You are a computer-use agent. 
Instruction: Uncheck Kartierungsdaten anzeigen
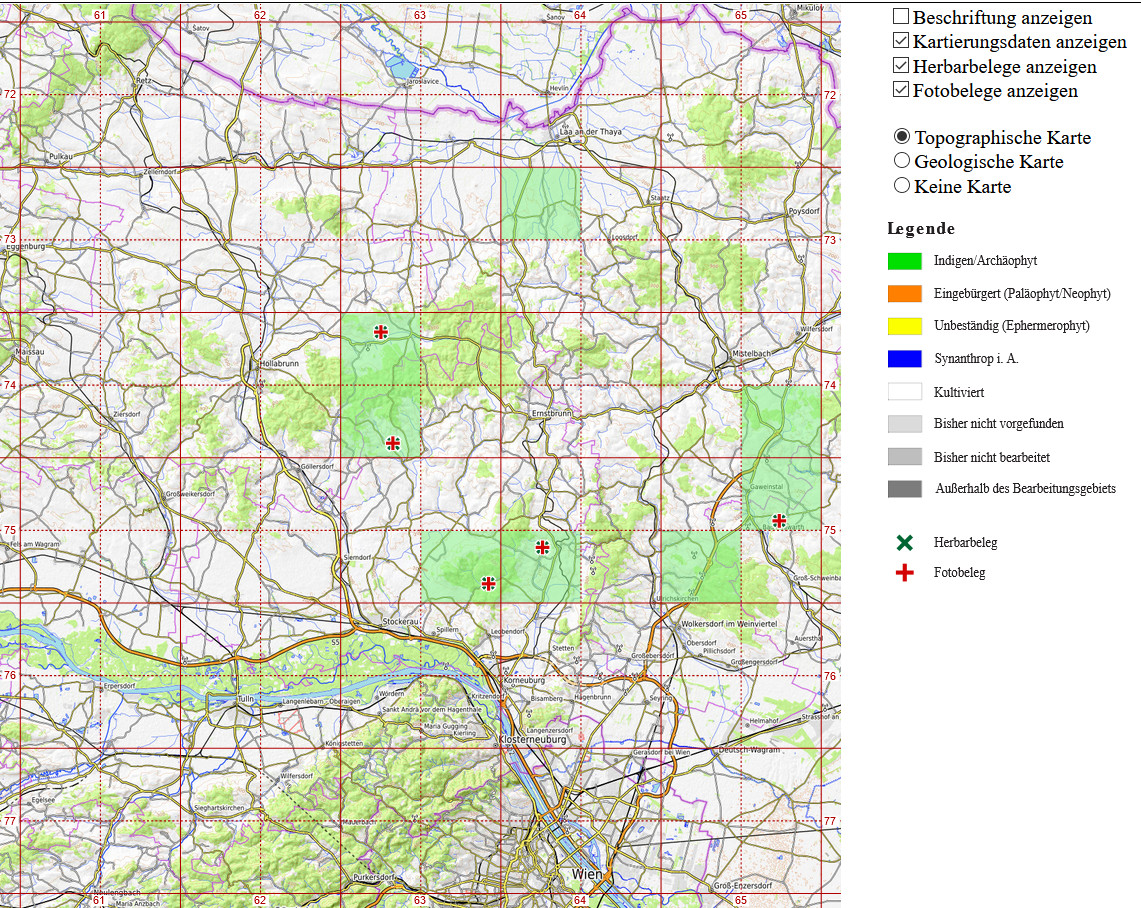click(901, 41)
